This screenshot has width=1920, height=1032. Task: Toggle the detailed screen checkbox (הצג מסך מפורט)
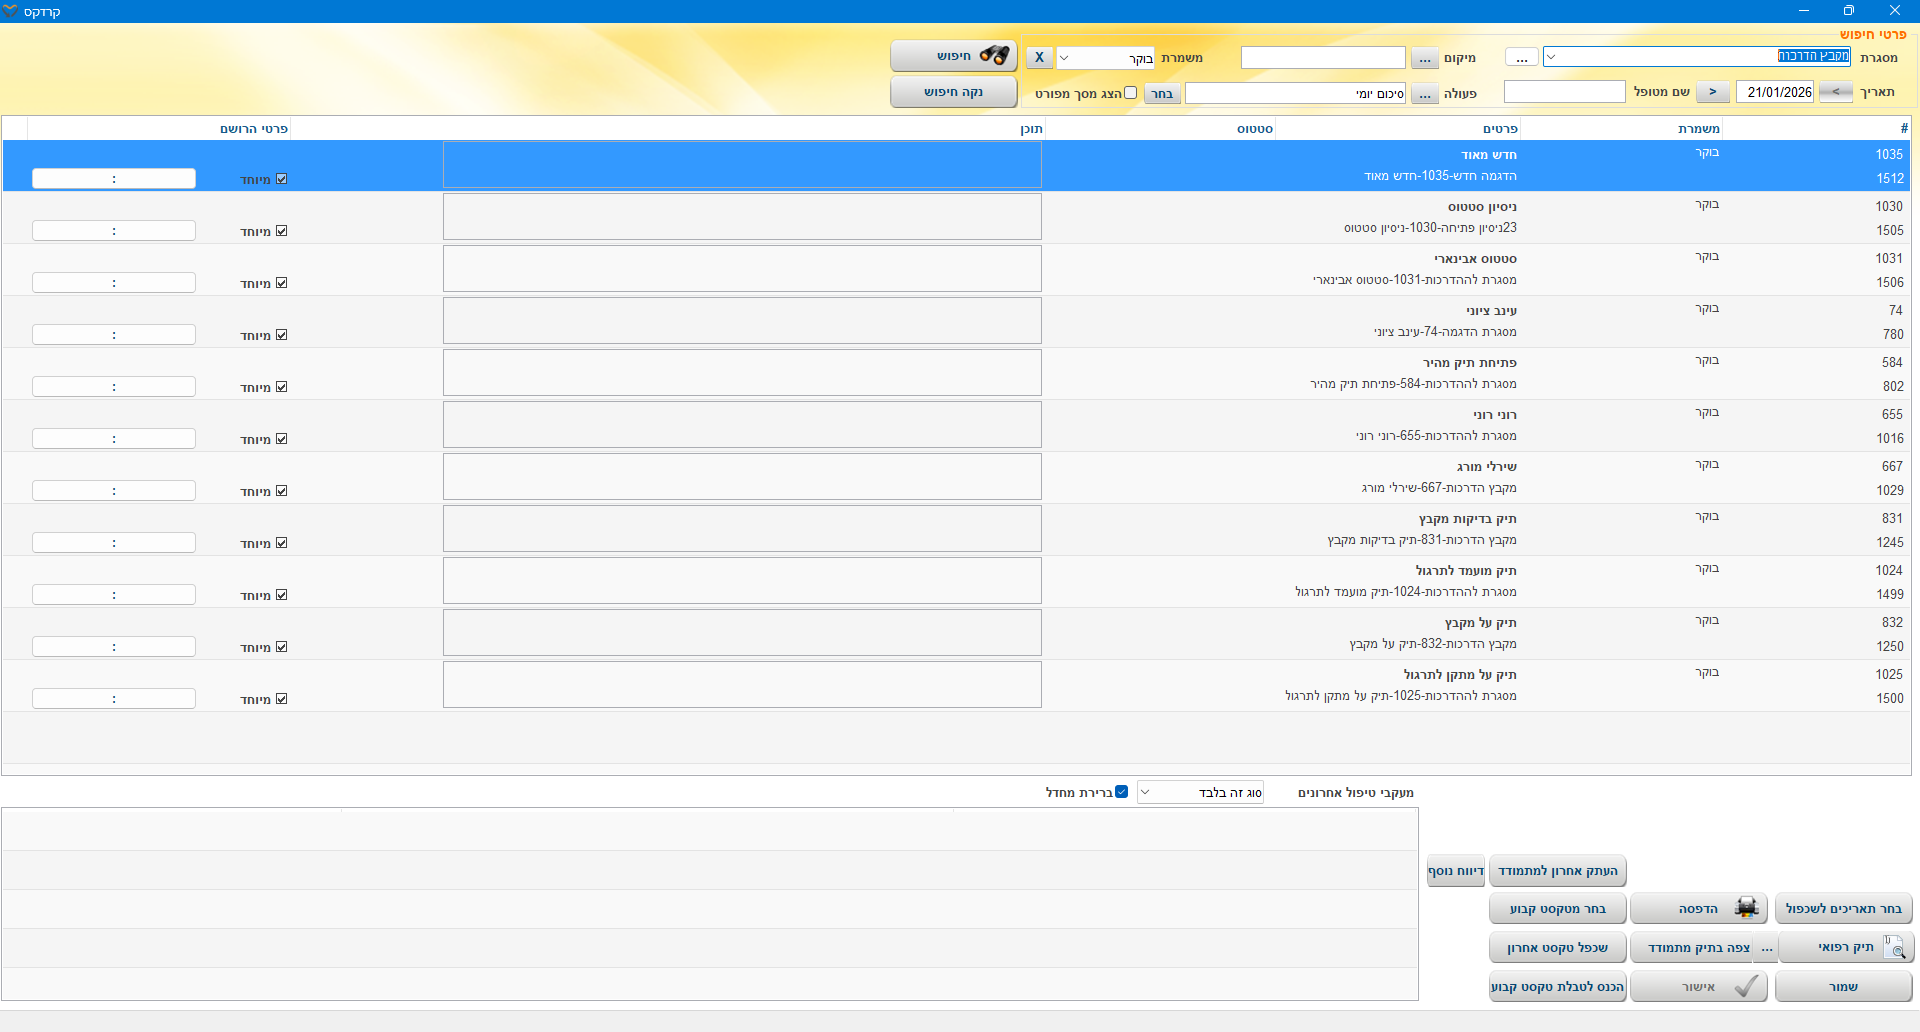(1130, 93)
